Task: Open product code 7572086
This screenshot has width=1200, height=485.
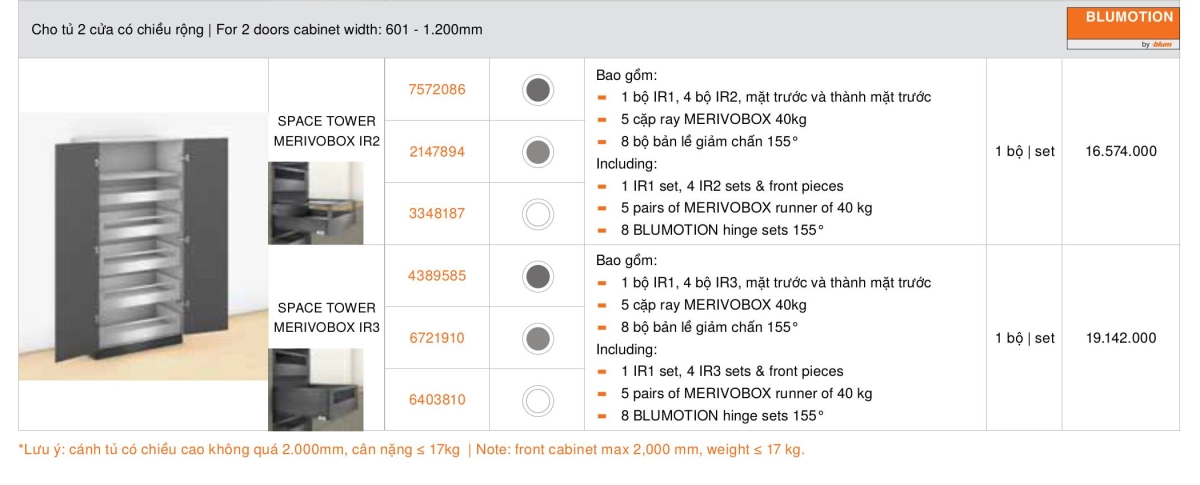Action: (x=437, y=90)
